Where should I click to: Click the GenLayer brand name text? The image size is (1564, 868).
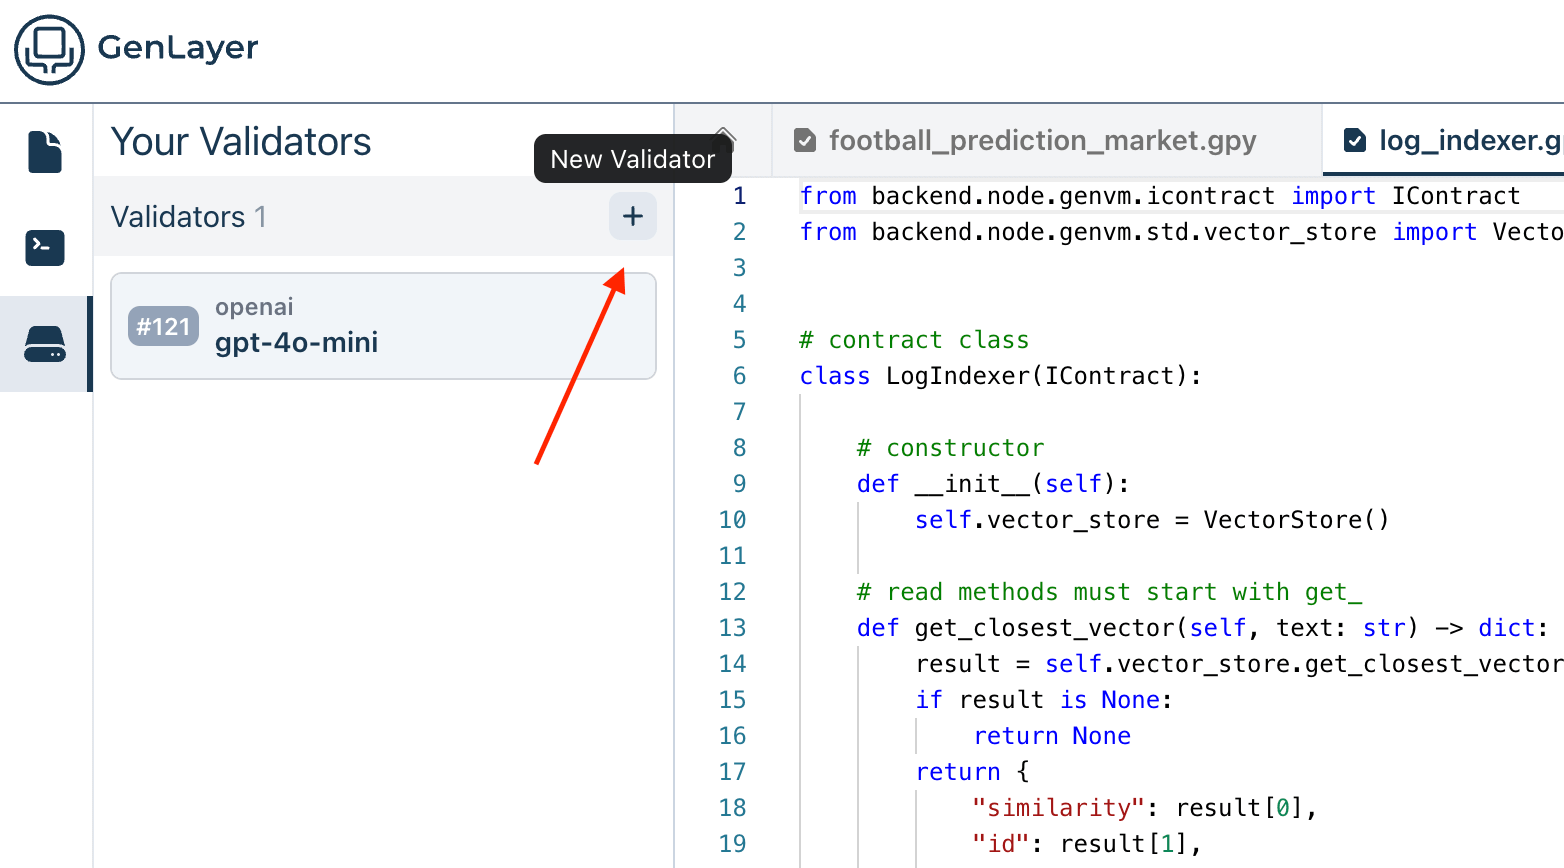click(178, 47)
